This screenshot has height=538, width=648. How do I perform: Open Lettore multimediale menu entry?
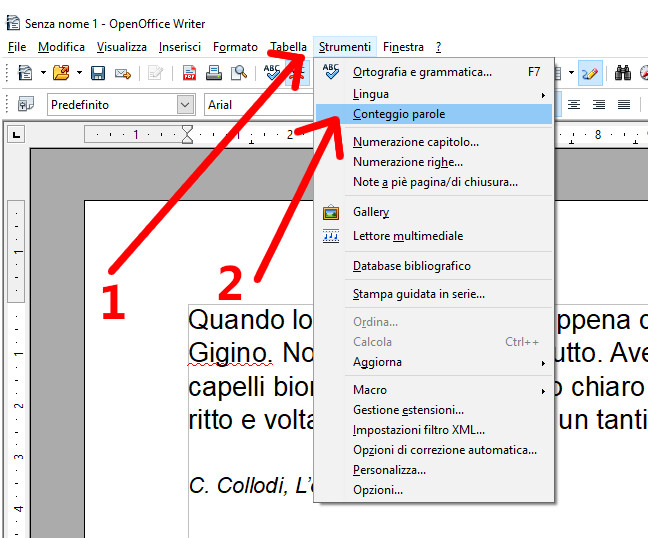(434, 236)
